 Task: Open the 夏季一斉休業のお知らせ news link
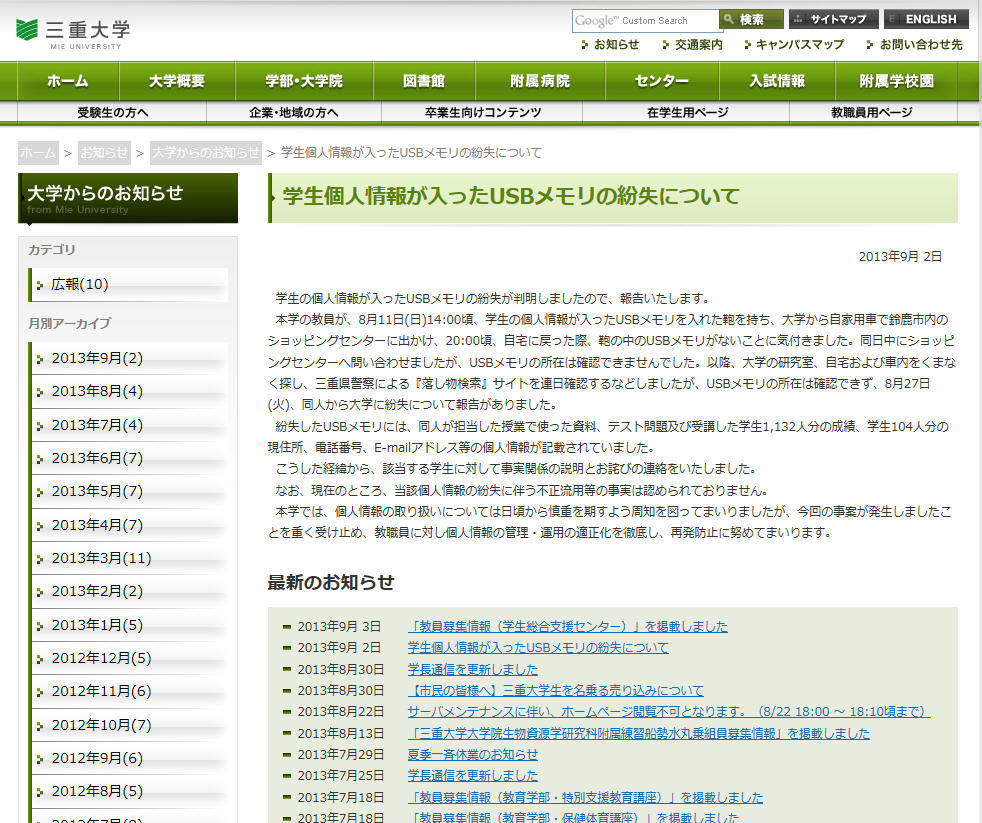[x=472, y=755]
